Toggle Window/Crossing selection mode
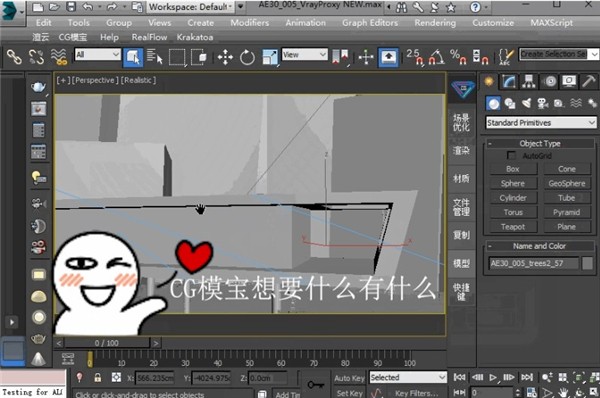 199,57
